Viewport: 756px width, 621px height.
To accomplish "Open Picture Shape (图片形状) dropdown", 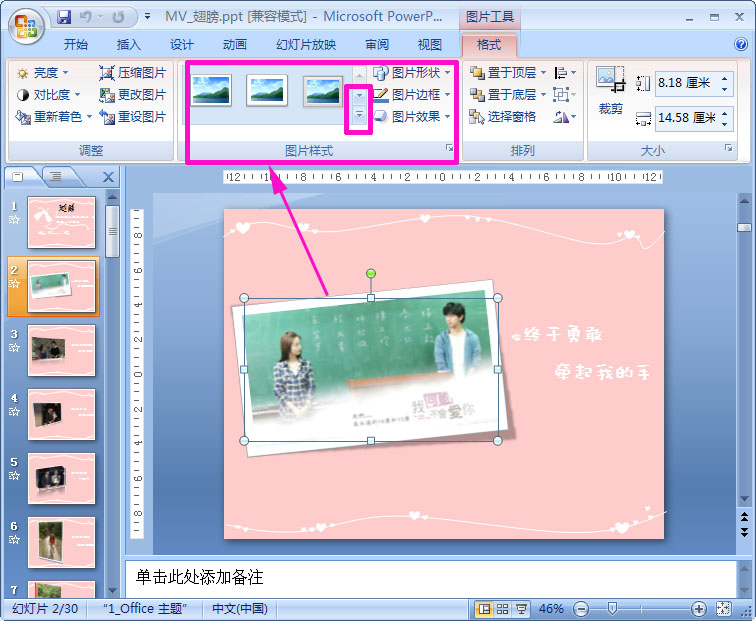I will pos(412,73).
